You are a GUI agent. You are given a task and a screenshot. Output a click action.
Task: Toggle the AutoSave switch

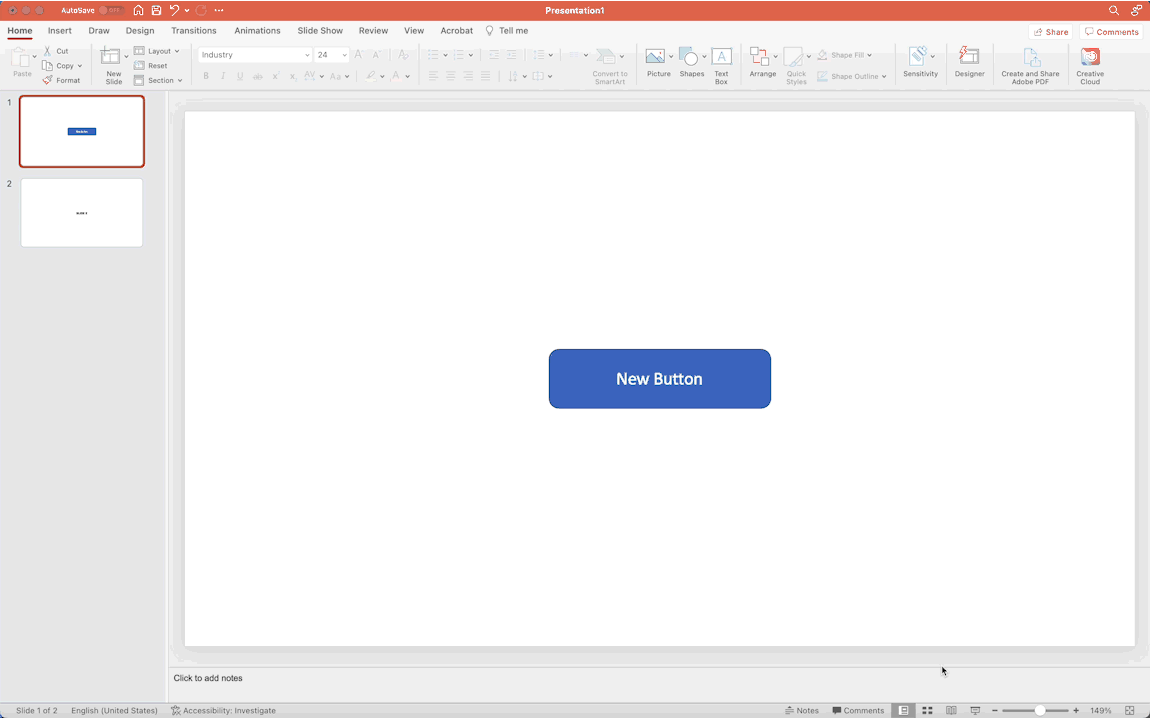click(109, 10)
